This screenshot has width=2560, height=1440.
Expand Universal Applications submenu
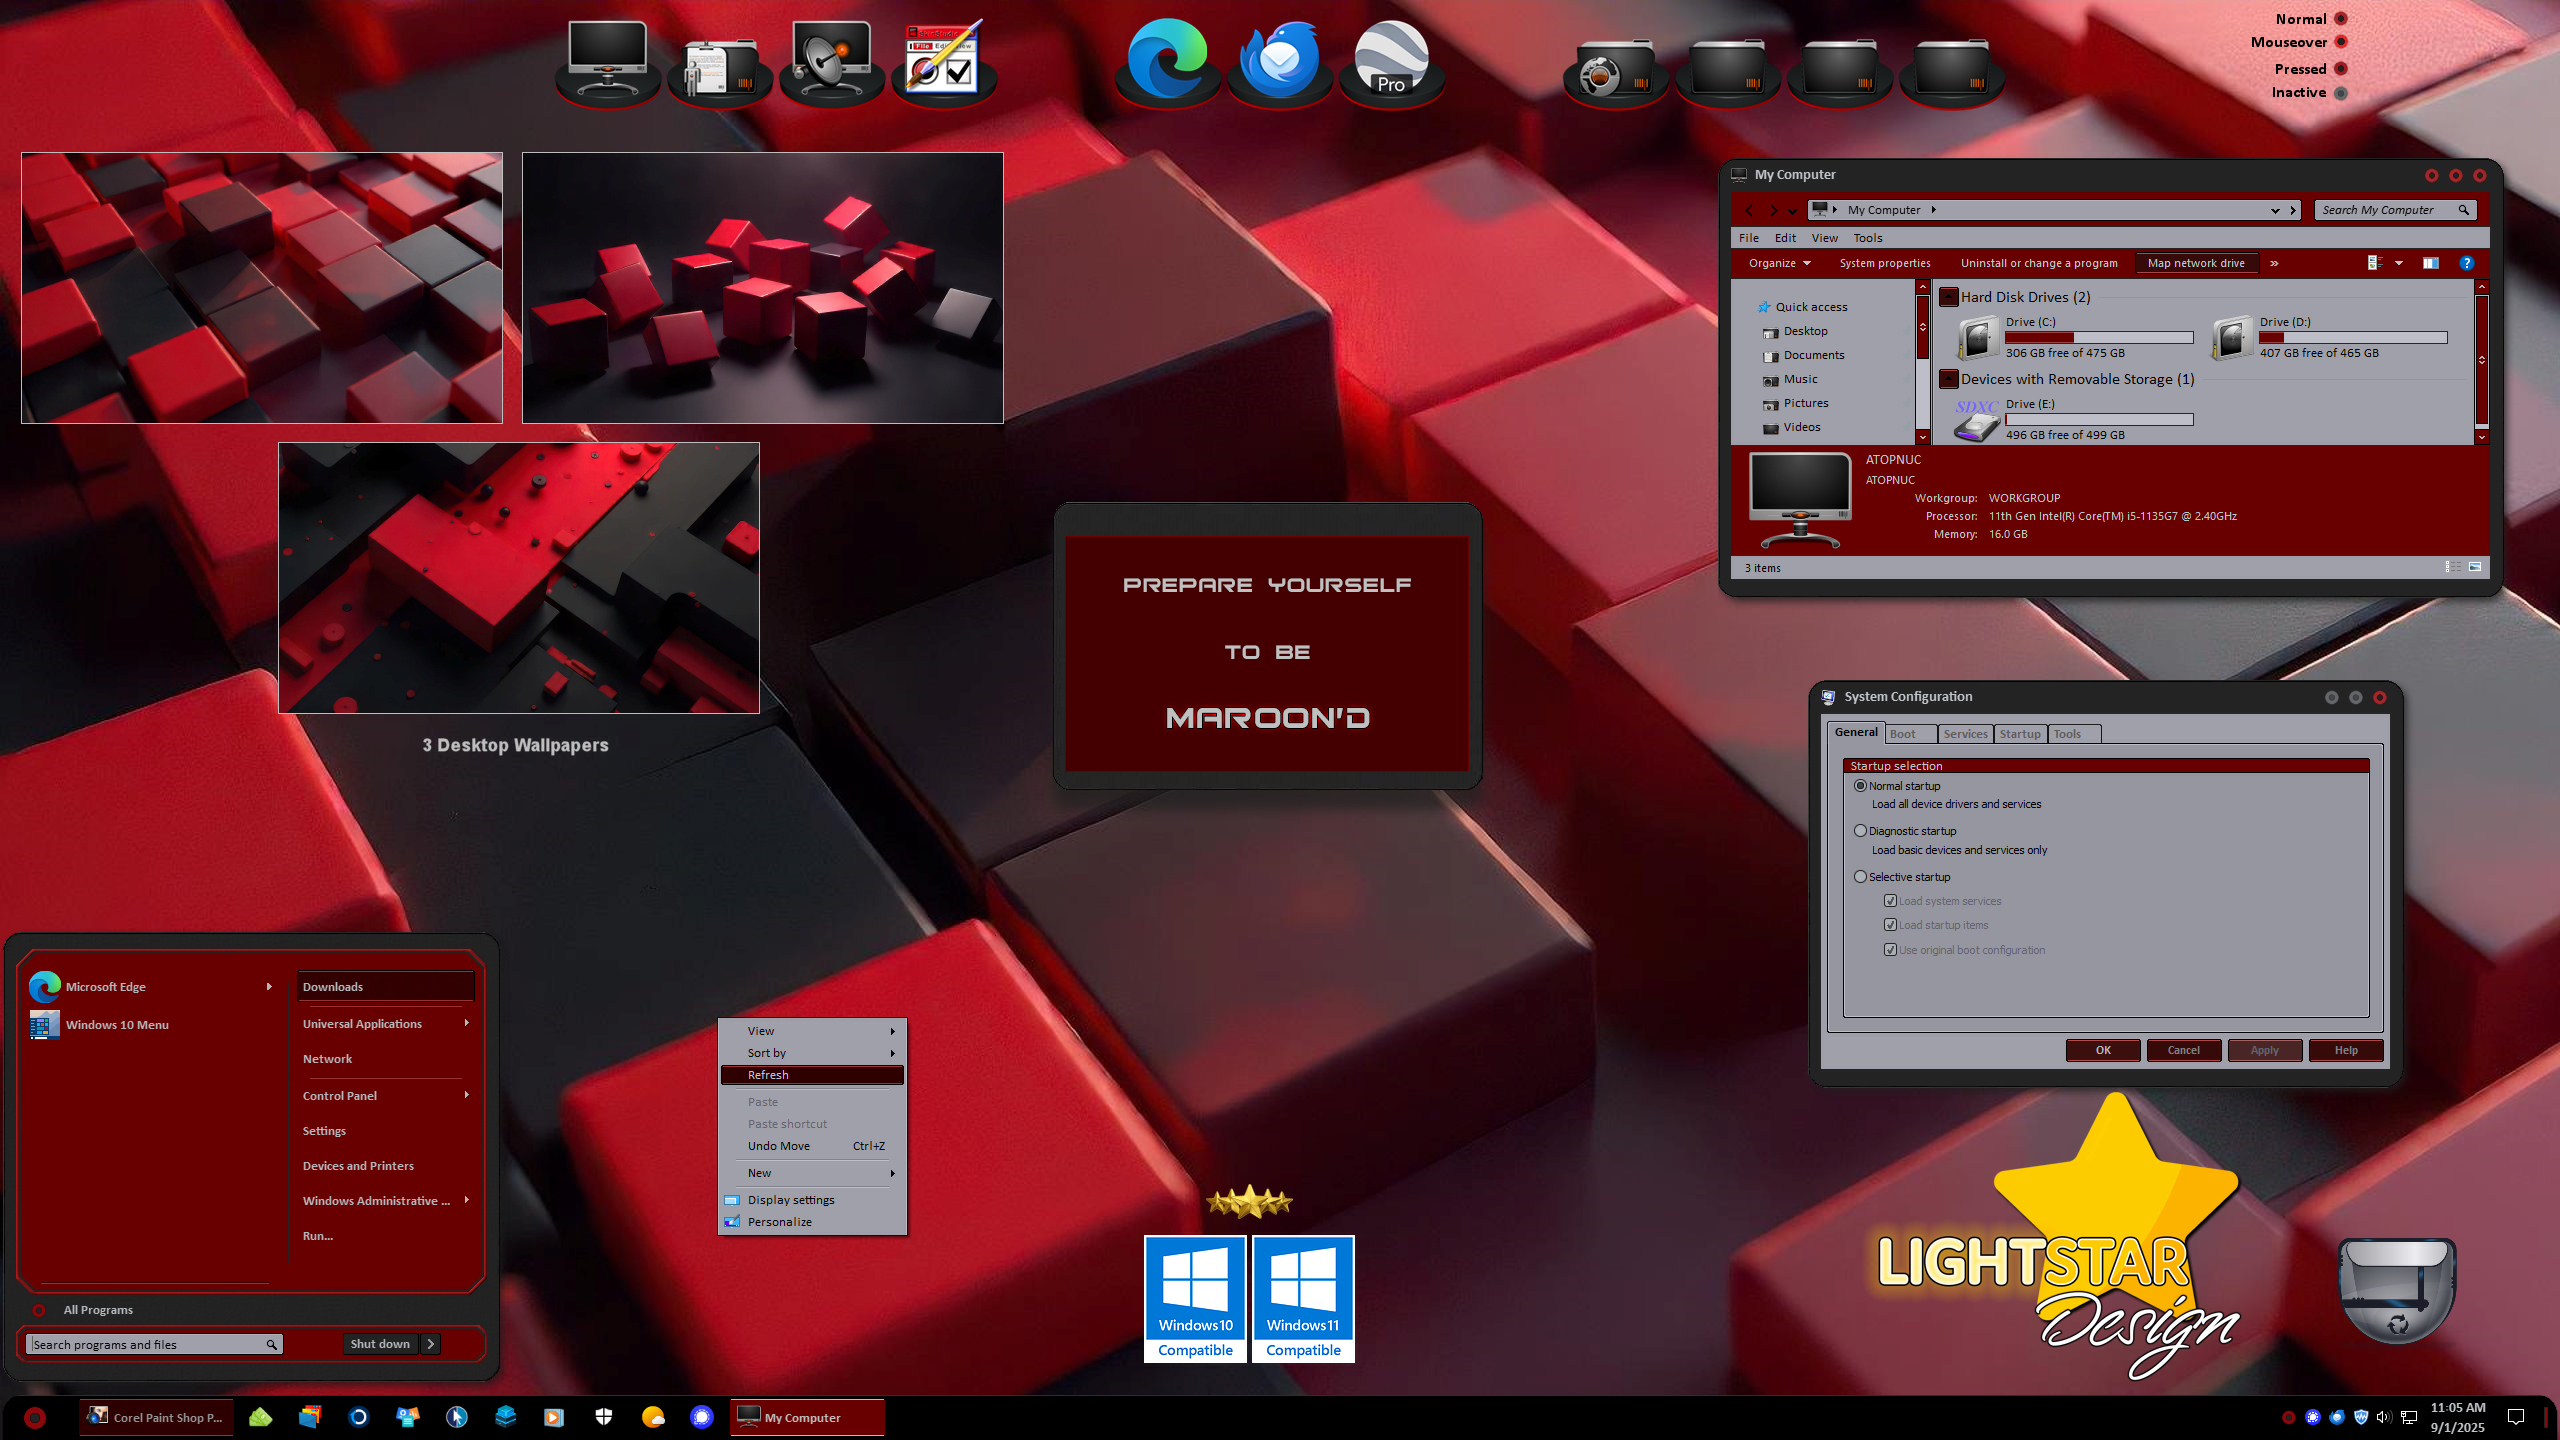467,1023
